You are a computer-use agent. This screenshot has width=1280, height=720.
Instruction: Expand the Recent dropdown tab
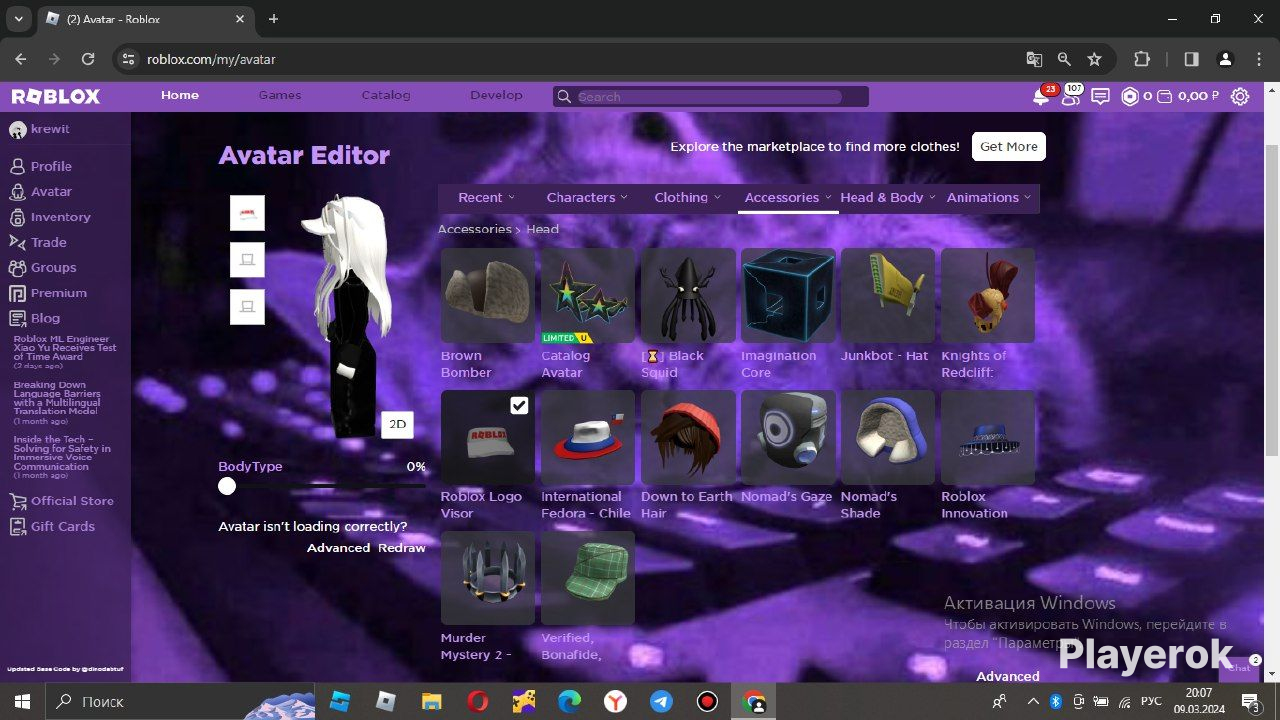(x=486, y=197)
